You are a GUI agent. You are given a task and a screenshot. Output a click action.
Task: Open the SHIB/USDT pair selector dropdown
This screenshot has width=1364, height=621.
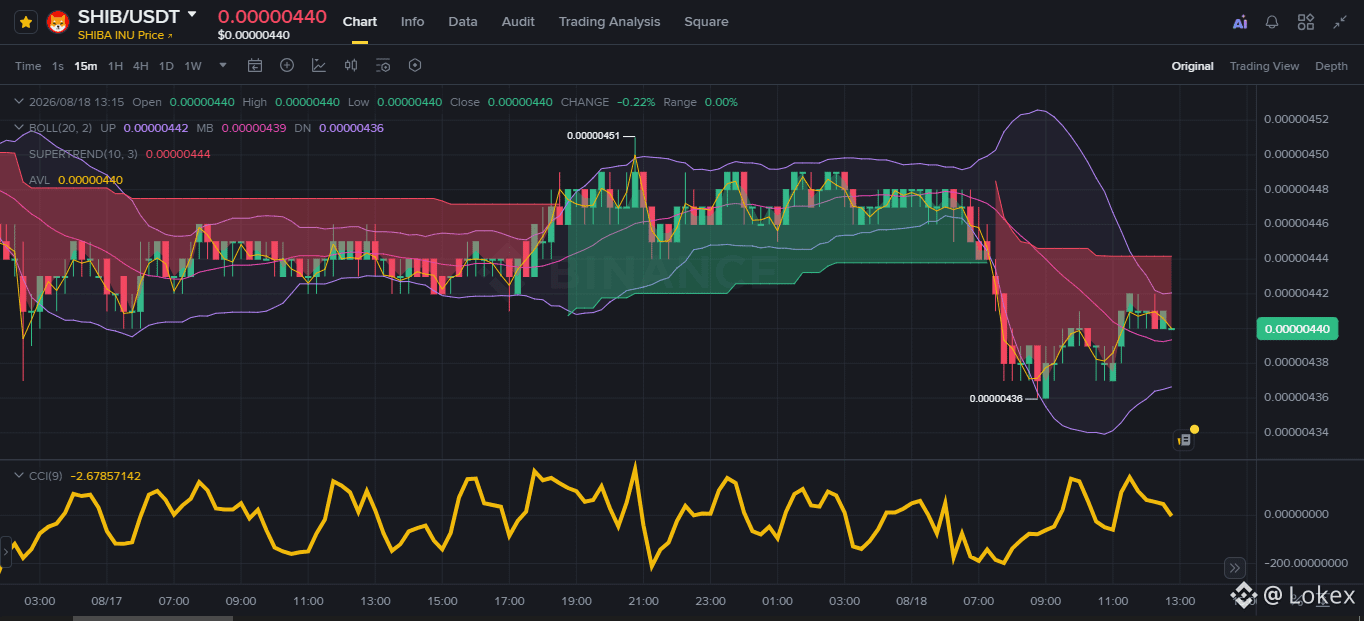click(192, 15)
